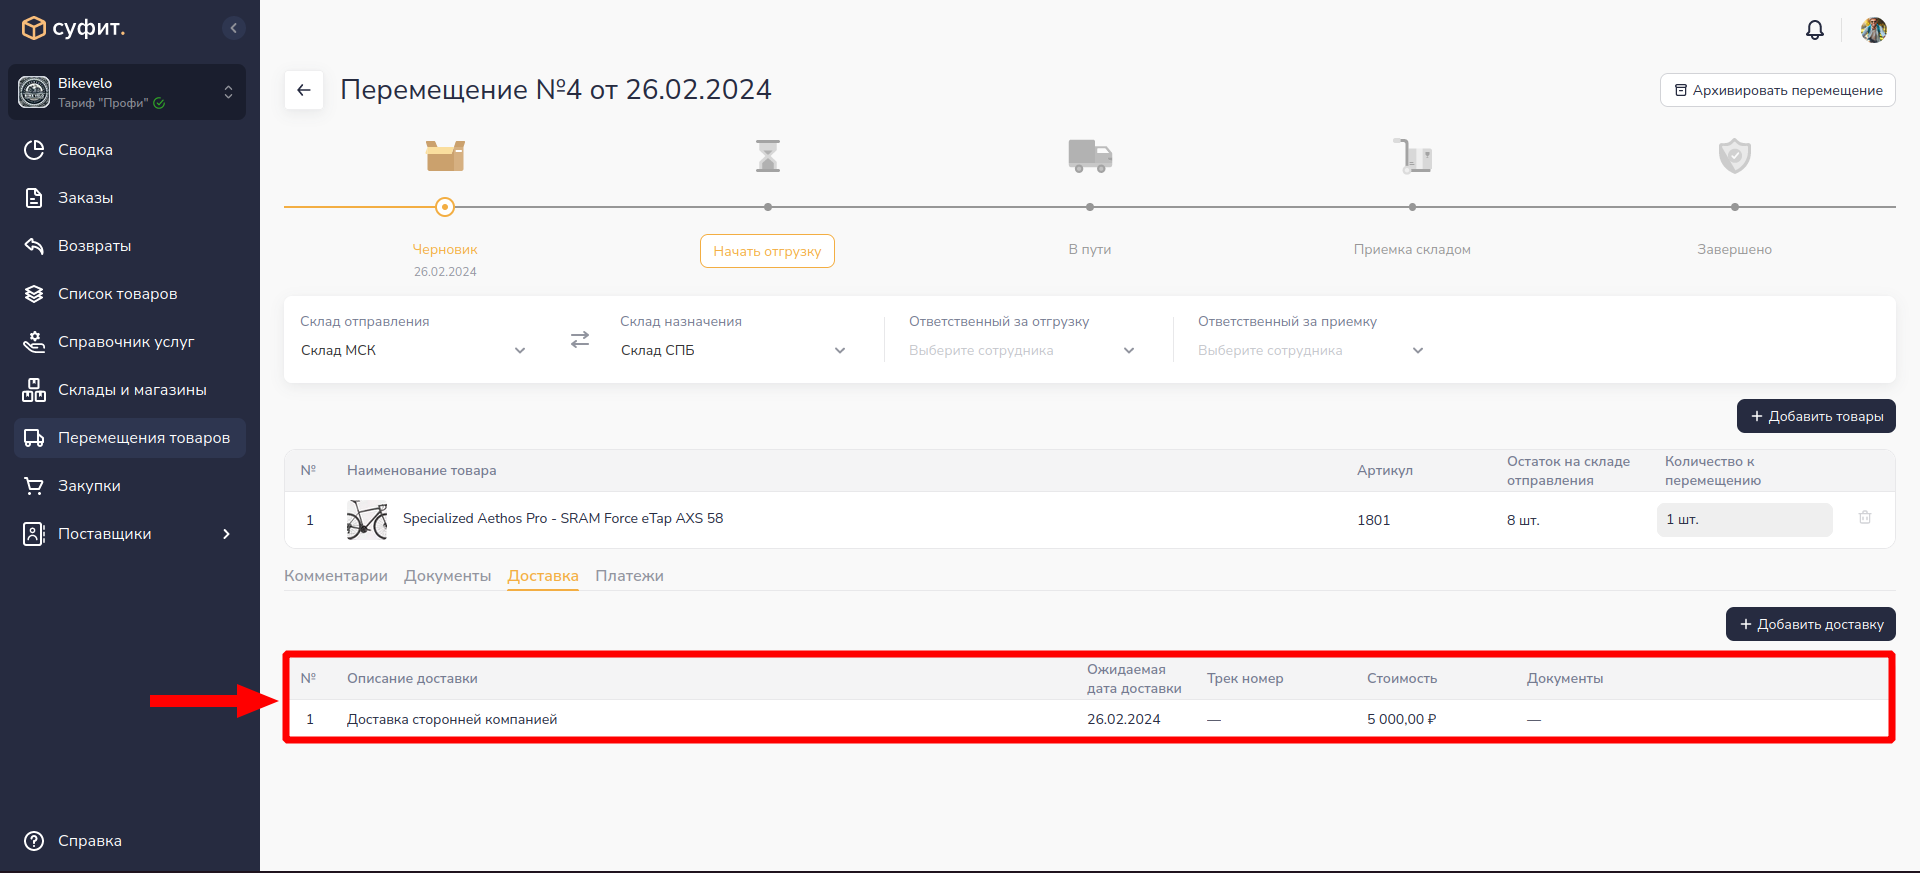This screenshot has height=873, width=1920.
Task: Delete the Specialized Aethos Pro row
Action: [1865, 518]
